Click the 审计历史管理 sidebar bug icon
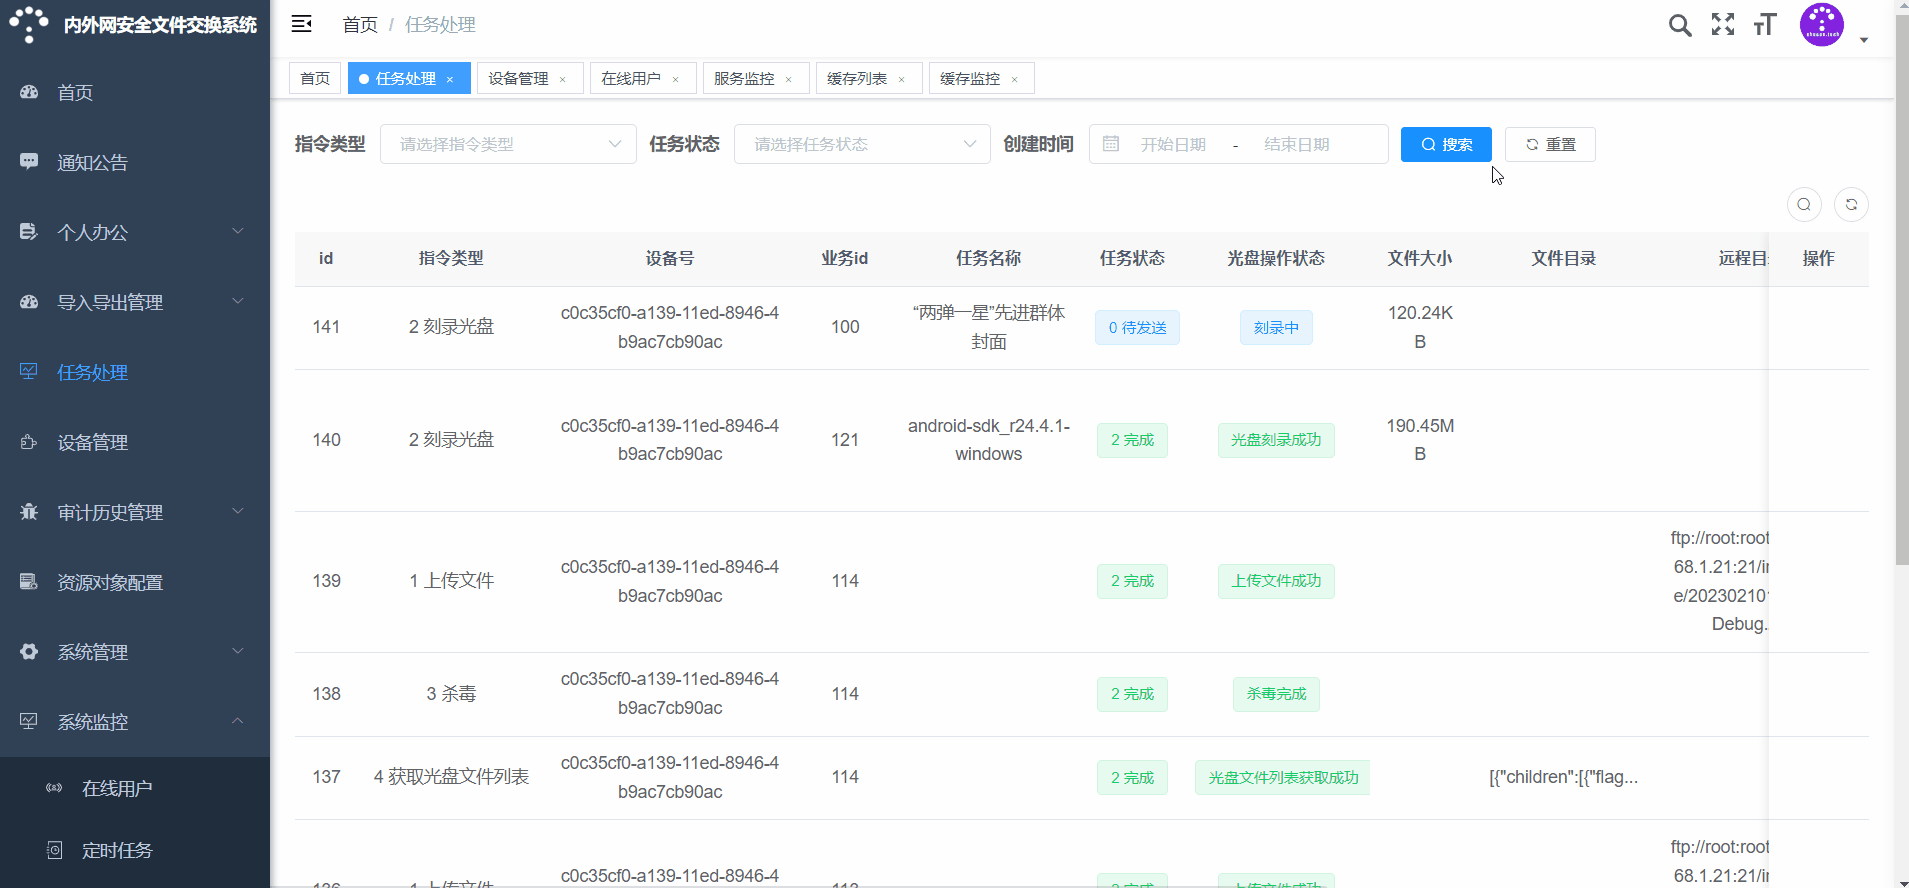 click(29, 512)
